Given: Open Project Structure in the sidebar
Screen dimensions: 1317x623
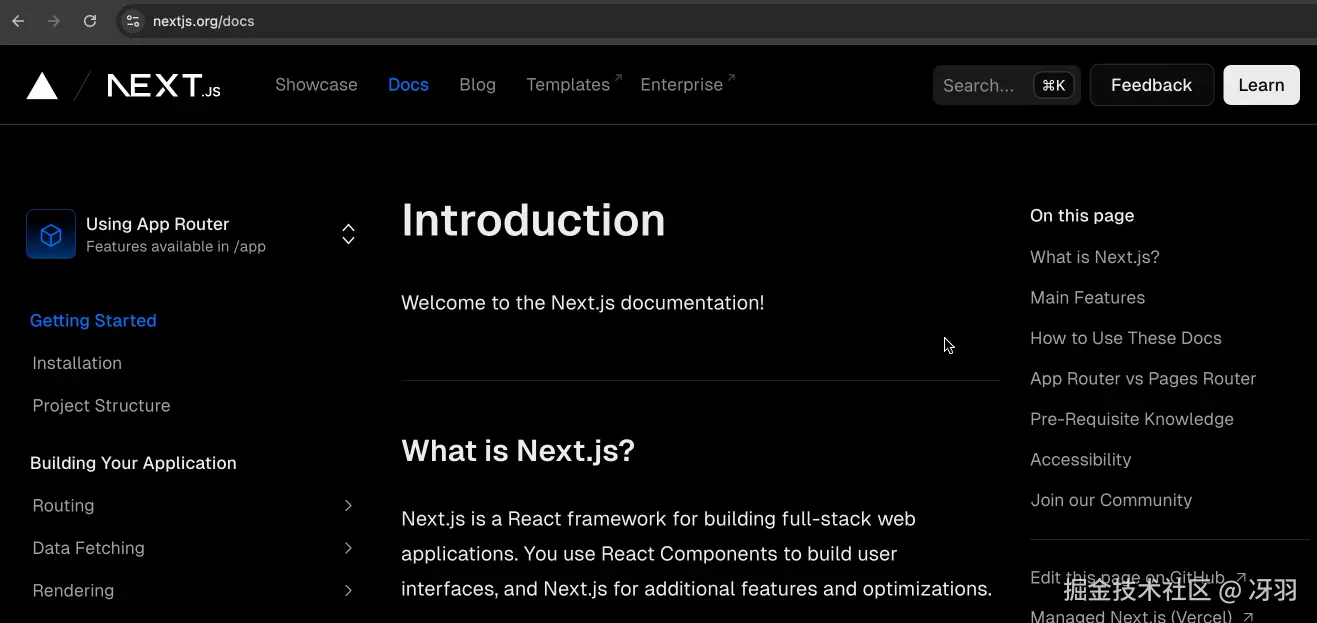Looking at the screenshot, I should (x=101, y=406).
